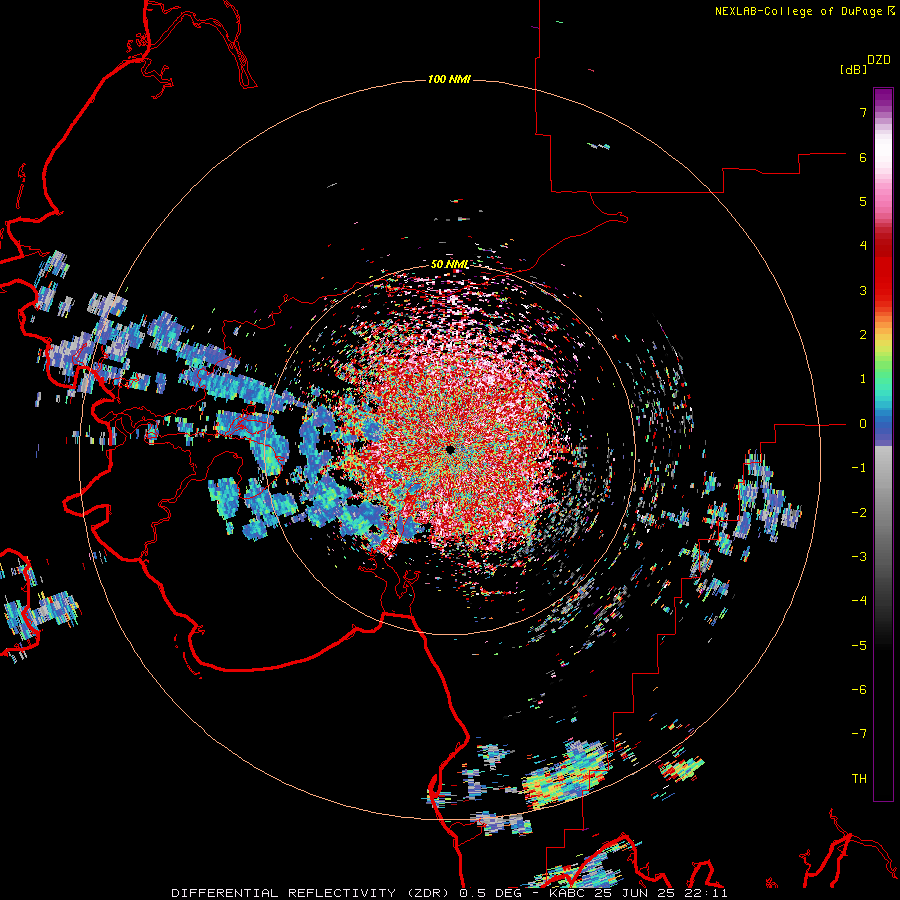Click the -6 dB scale tick label
This screenshot has width=900, height=900.
click(859, 690)
